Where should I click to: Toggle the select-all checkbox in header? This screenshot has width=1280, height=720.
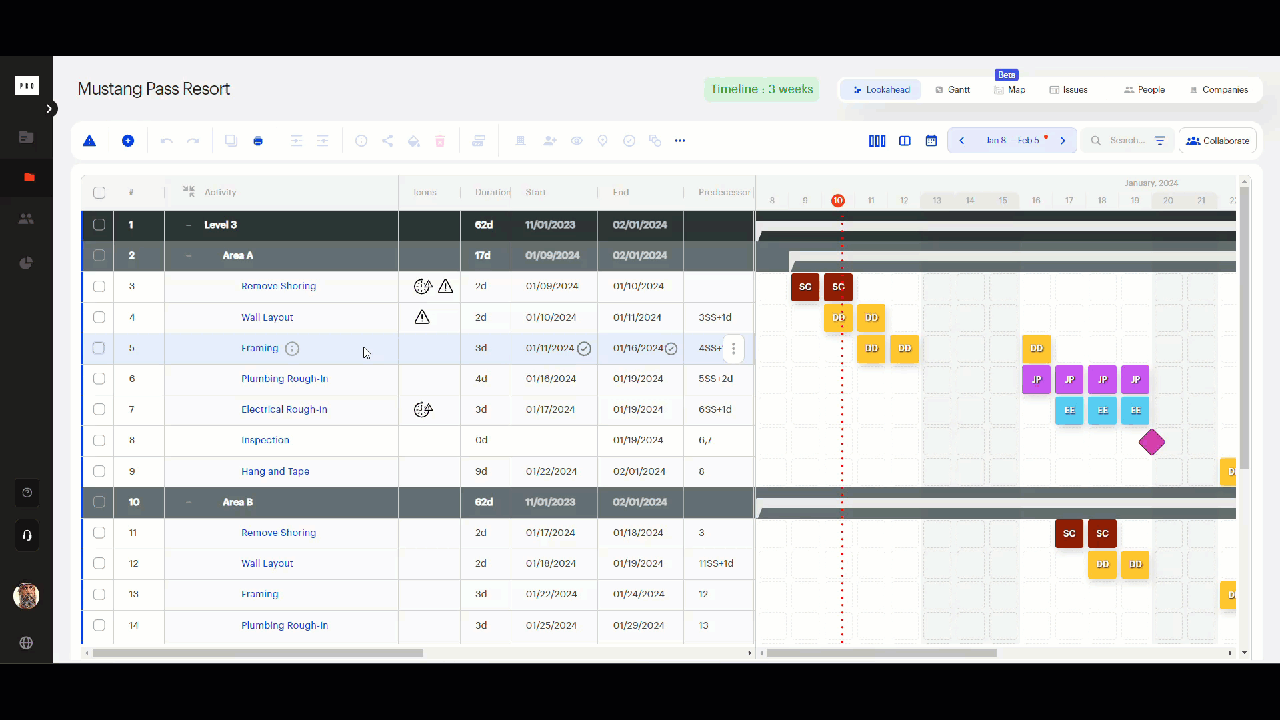[99, 193]
